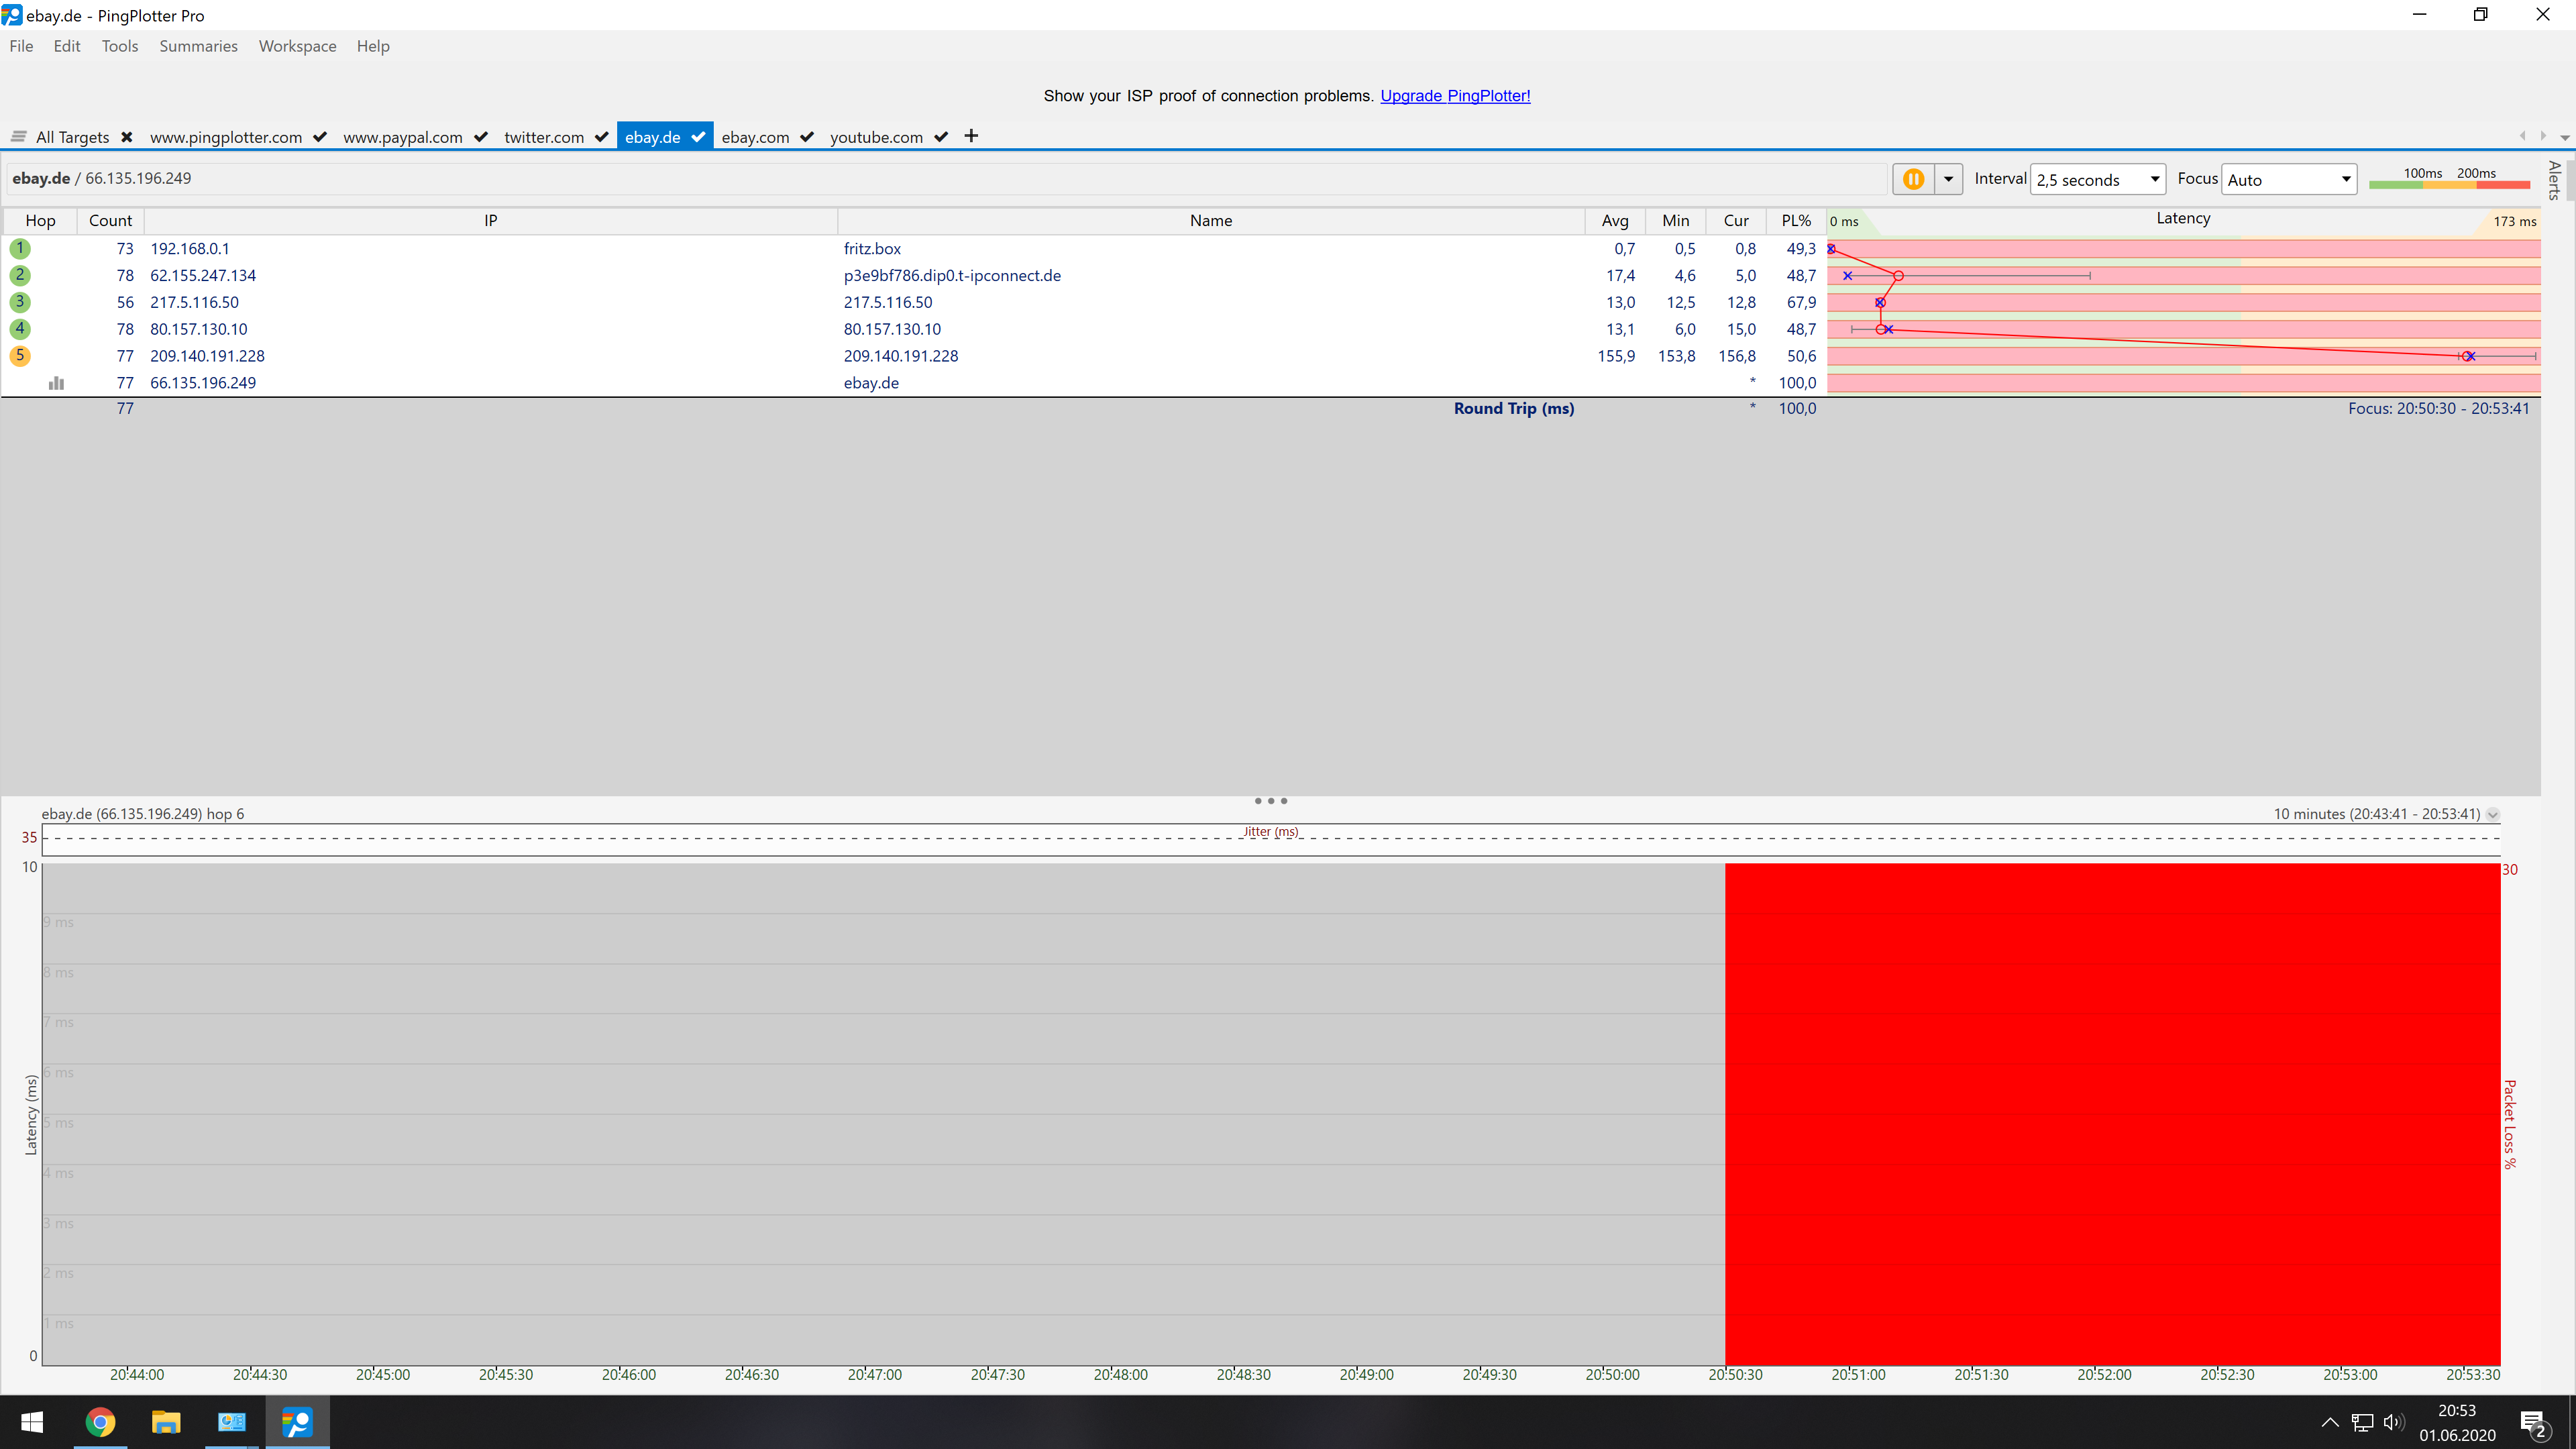Click the hop 5 orange status circle
Screen dimensions: 2576x1449
19,356
